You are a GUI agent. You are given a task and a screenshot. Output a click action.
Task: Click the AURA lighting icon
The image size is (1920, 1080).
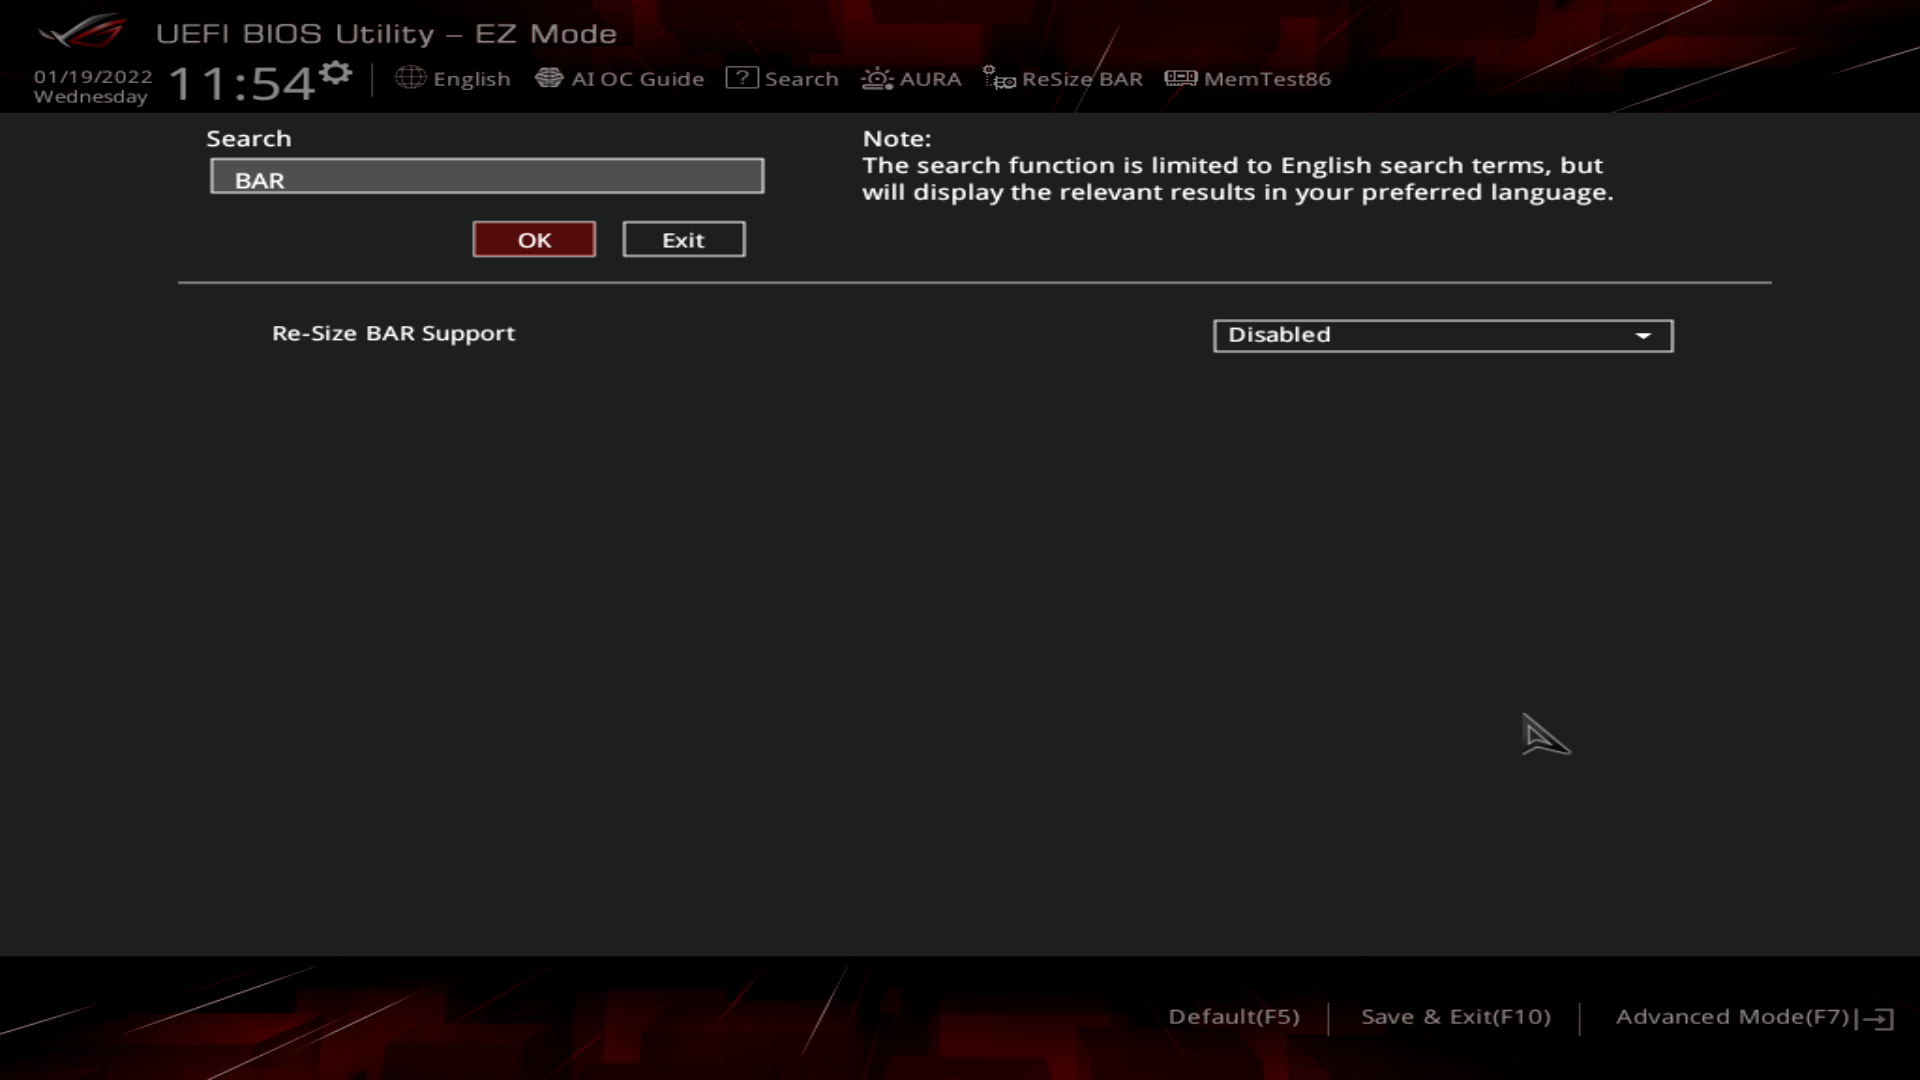pyautogui.click(x=876, y=78)
